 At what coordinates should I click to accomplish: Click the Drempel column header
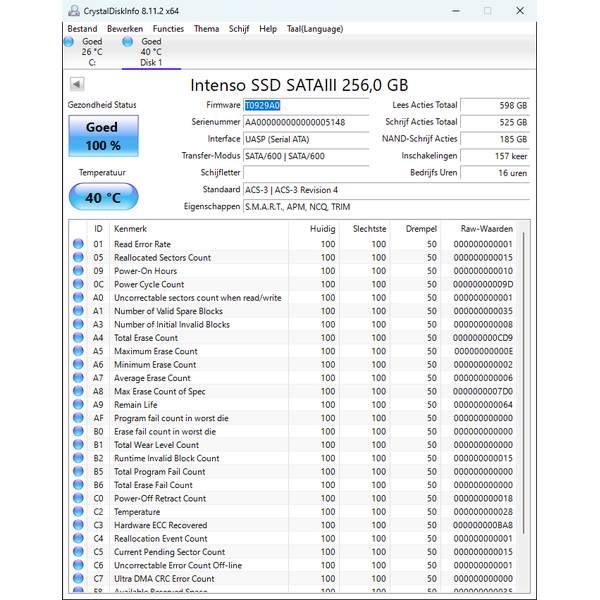(x=416, y=229)
